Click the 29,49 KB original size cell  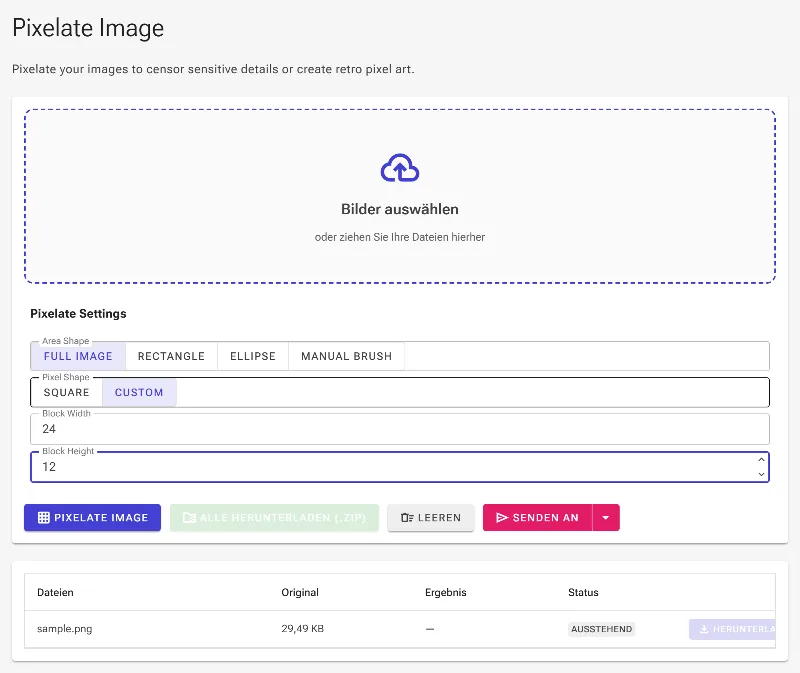click(x=303, y=629)
